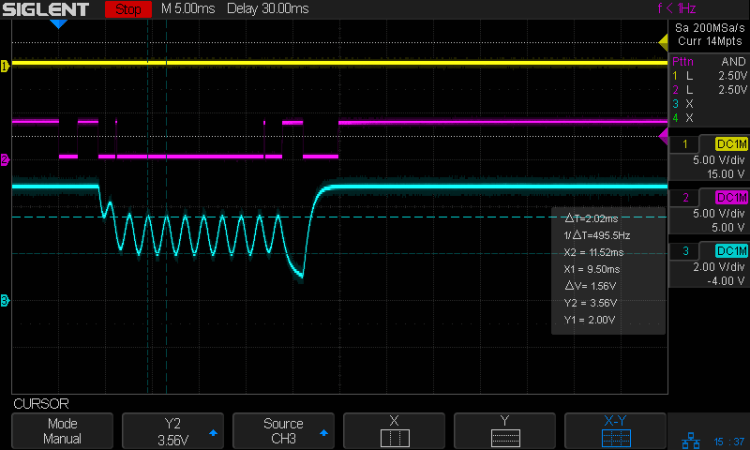This screenshot has height=450, width=750.
Task: Open channel 1 settings box
Action: click(709, 159)
